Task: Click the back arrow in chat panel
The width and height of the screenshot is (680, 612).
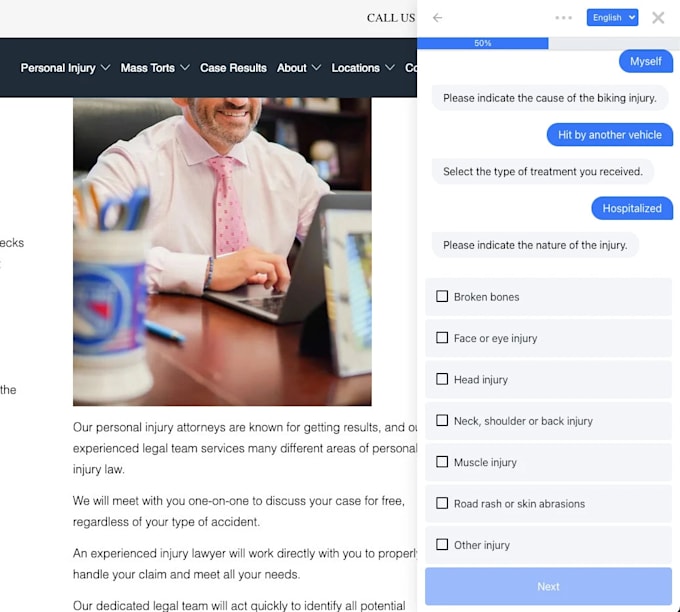Action: [438, 18]
